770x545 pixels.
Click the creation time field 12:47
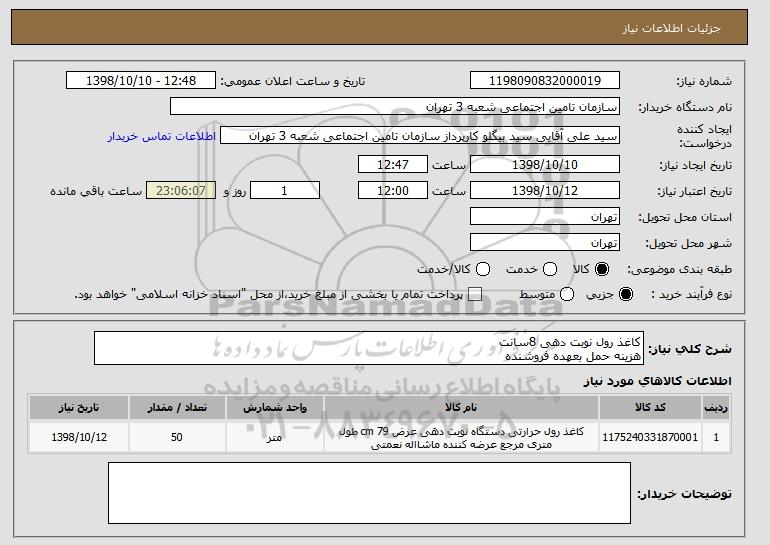[x=393, y=164]
